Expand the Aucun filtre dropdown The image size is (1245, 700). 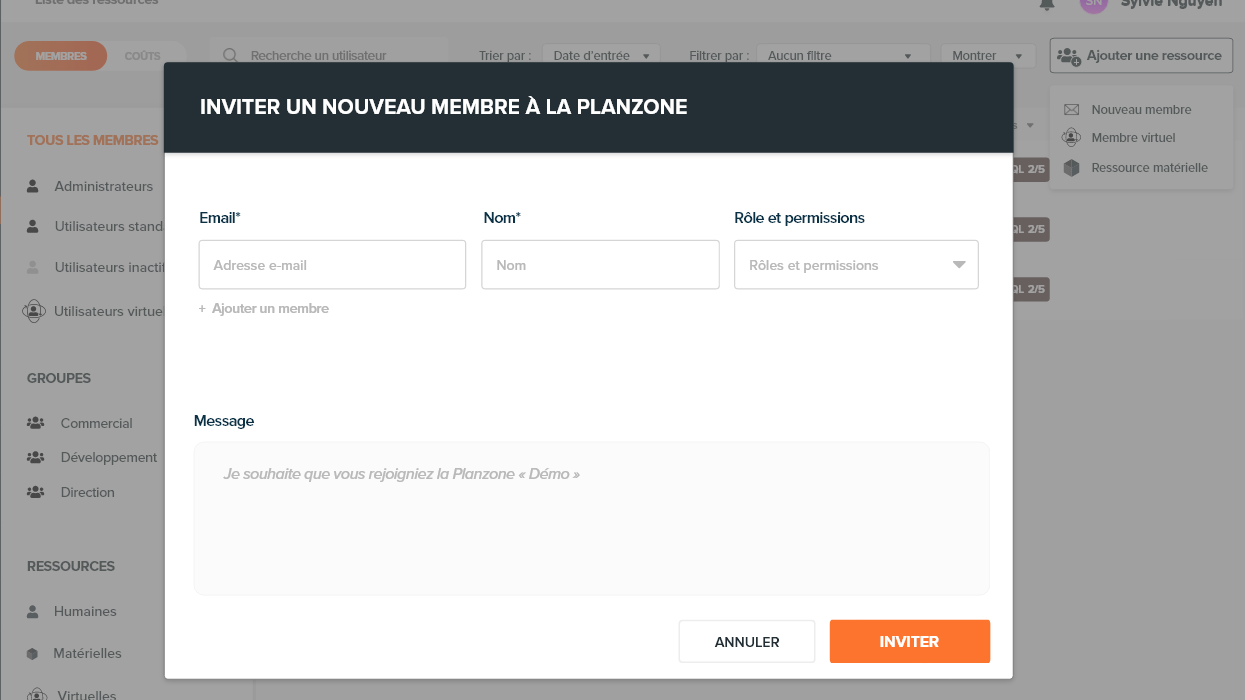842,56
